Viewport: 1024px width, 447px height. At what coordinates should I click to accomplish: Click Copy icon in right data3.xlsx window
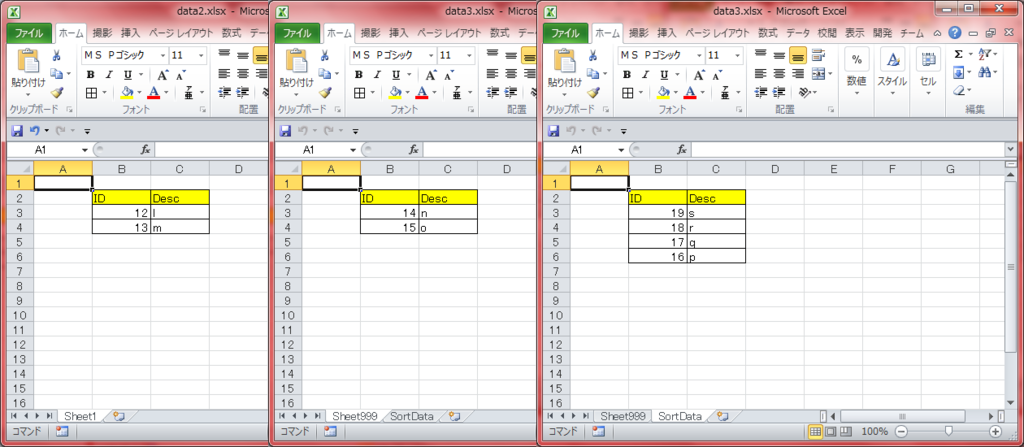[x=590, y=74]
